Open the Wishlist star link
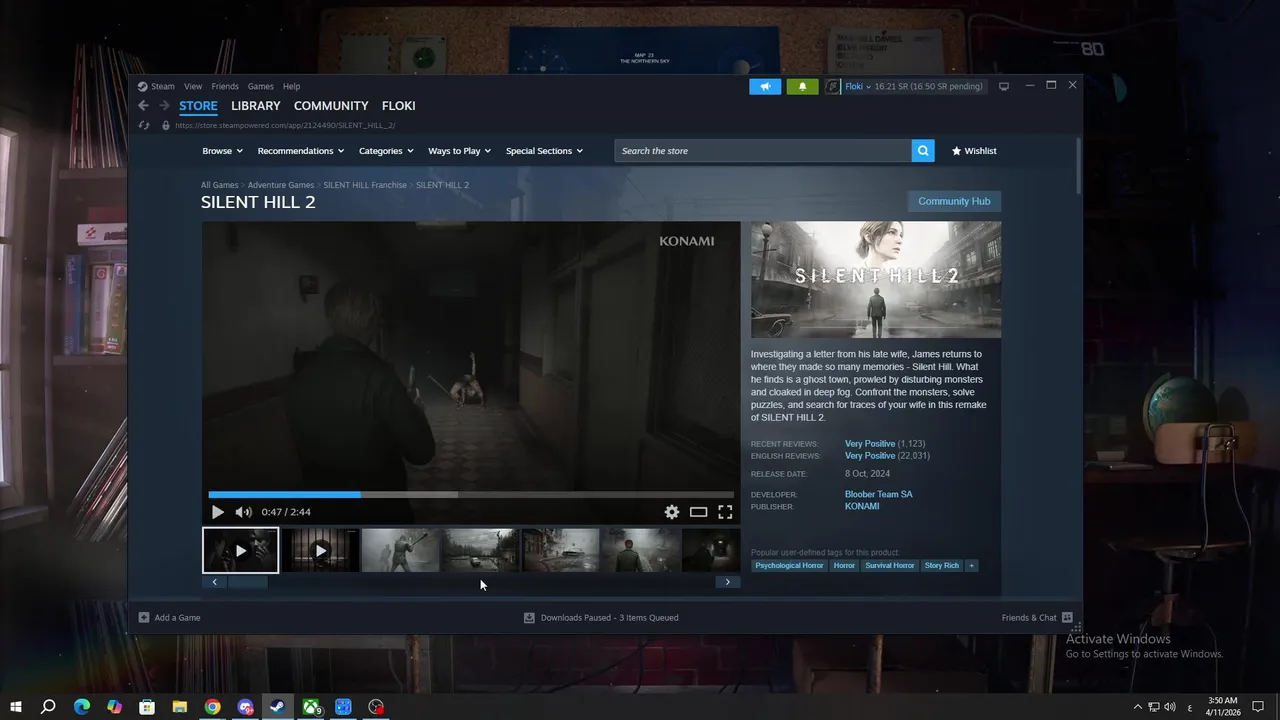 (x=974, y=151)
